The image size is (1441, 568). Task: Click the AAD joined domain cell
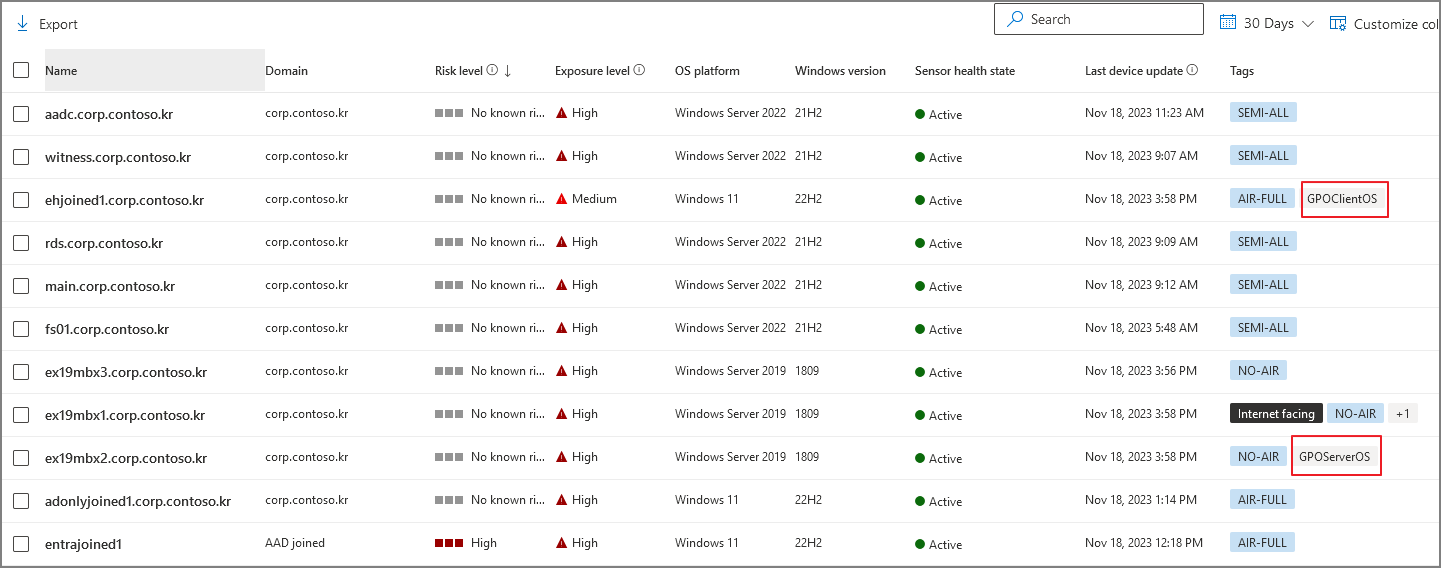coord(295,543)
